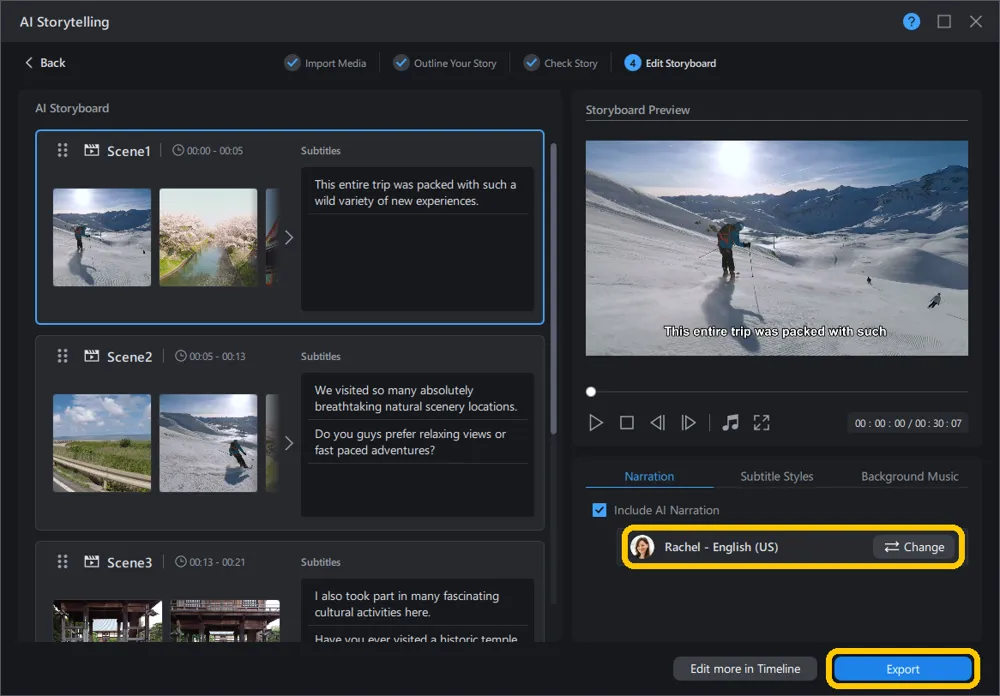Edit subtitle "We visited so many absolutely"
This screenshot has height=696, width=1000.
[x=417, y=398]
